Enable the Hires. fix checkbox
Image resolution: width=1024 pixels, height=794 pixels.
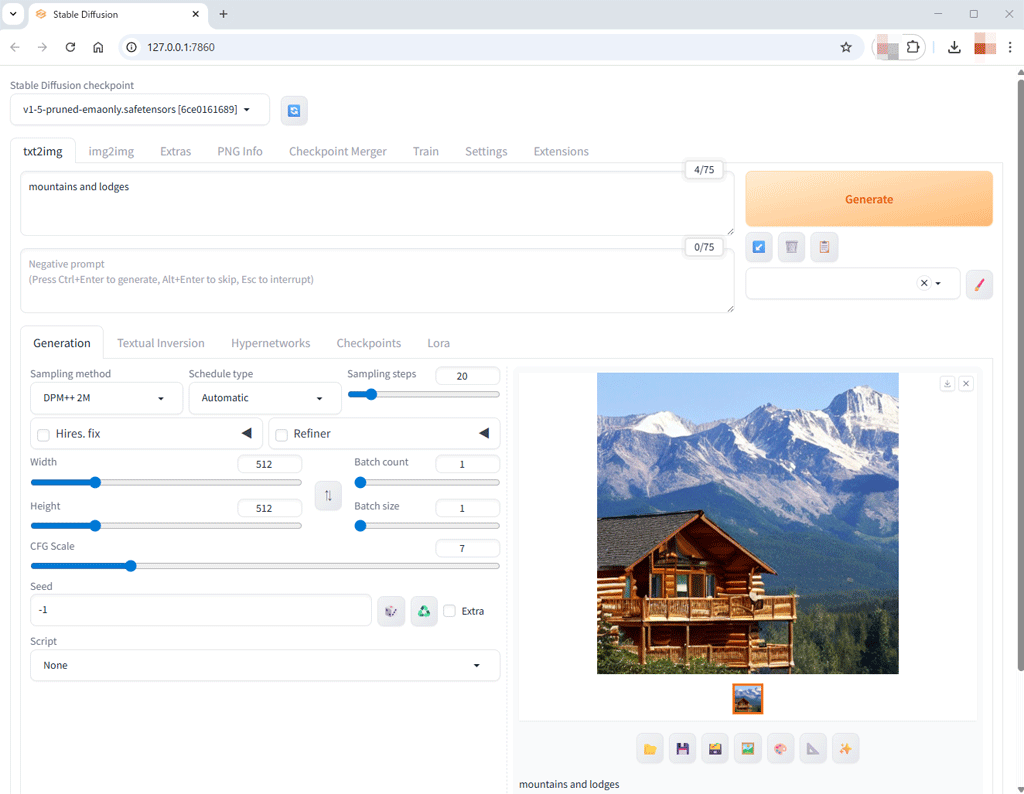(x=44, y=435)
